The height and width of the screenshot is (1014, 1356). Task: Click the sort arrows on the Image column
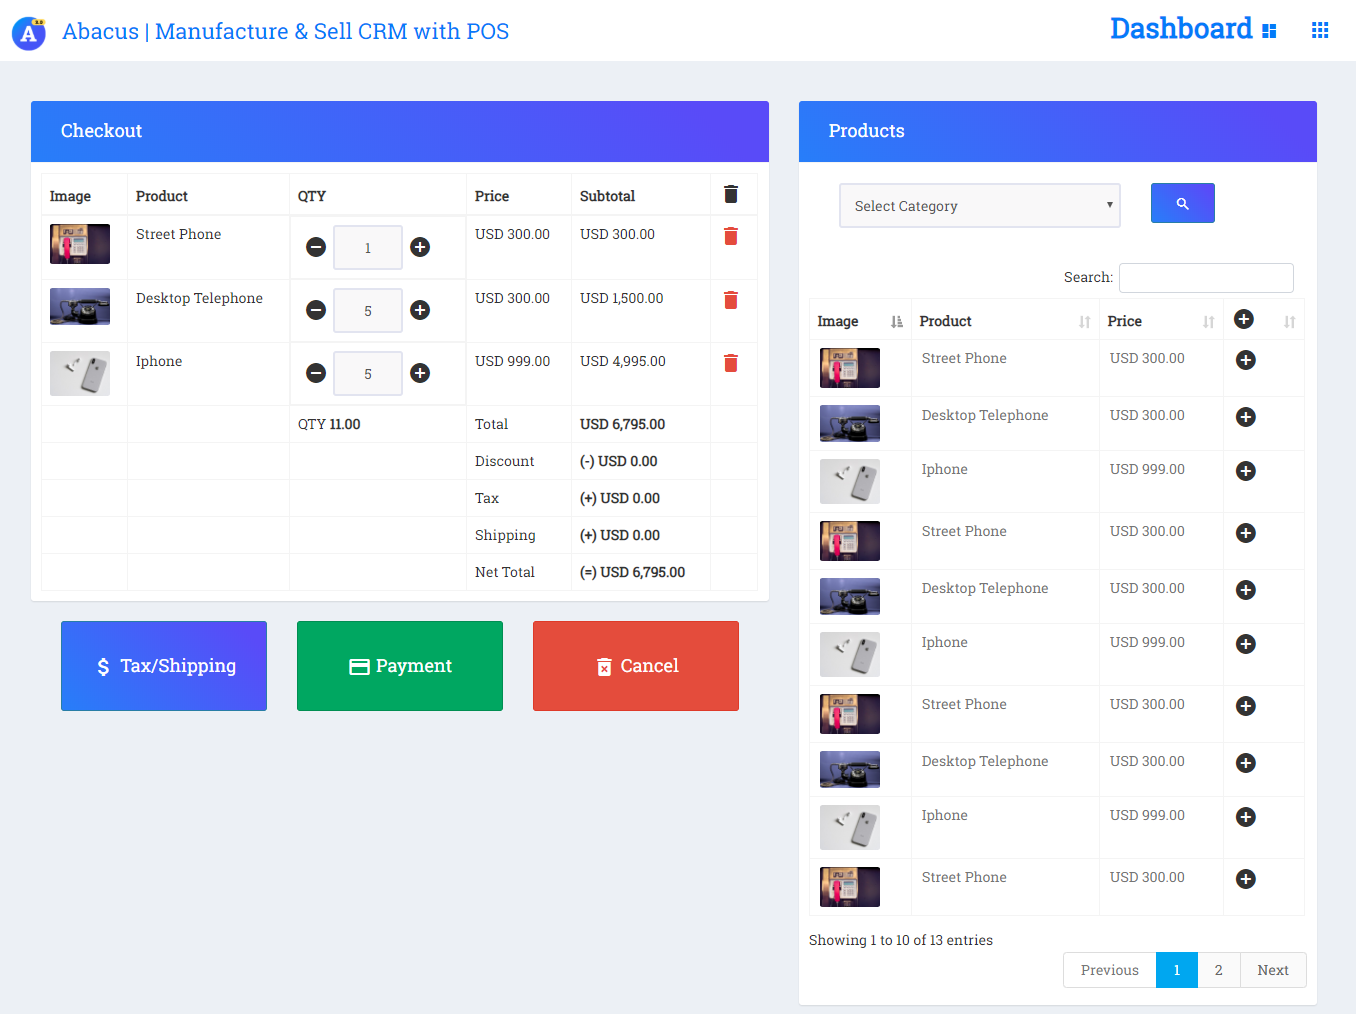[x=895, y=320]
